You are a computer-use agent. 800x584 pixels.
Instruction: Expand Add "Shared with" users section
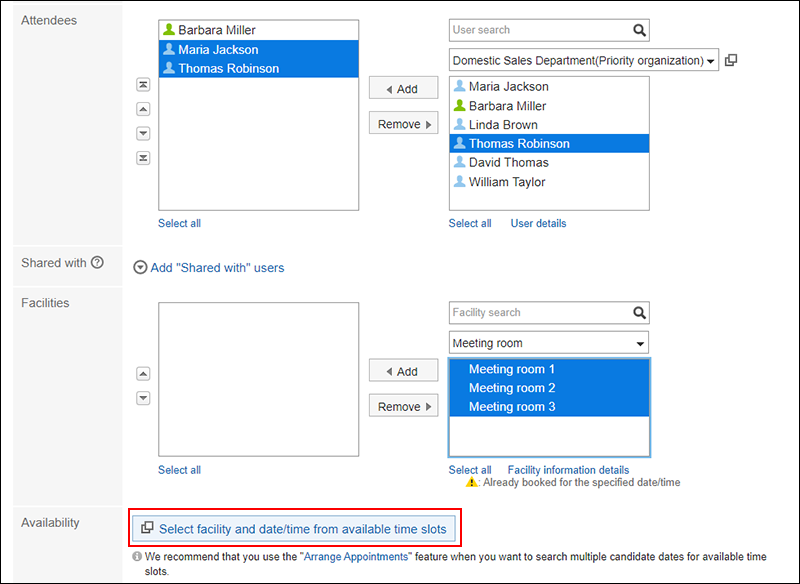click(209, 268)
